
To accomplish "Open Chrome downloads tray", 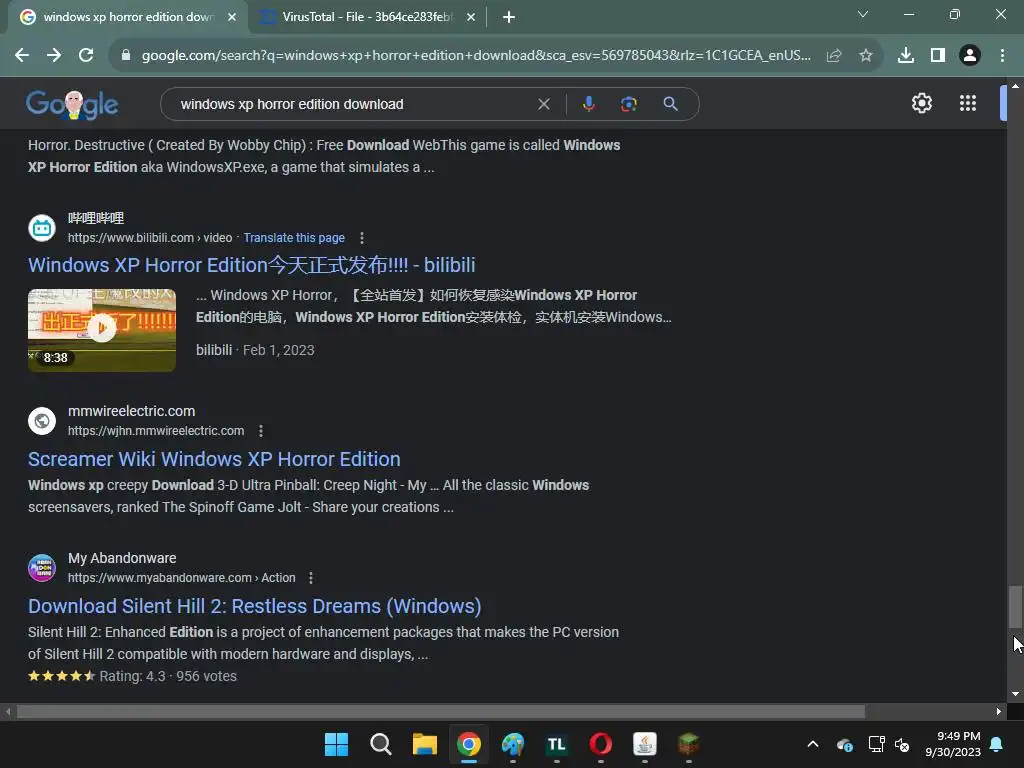I will 906,56.
